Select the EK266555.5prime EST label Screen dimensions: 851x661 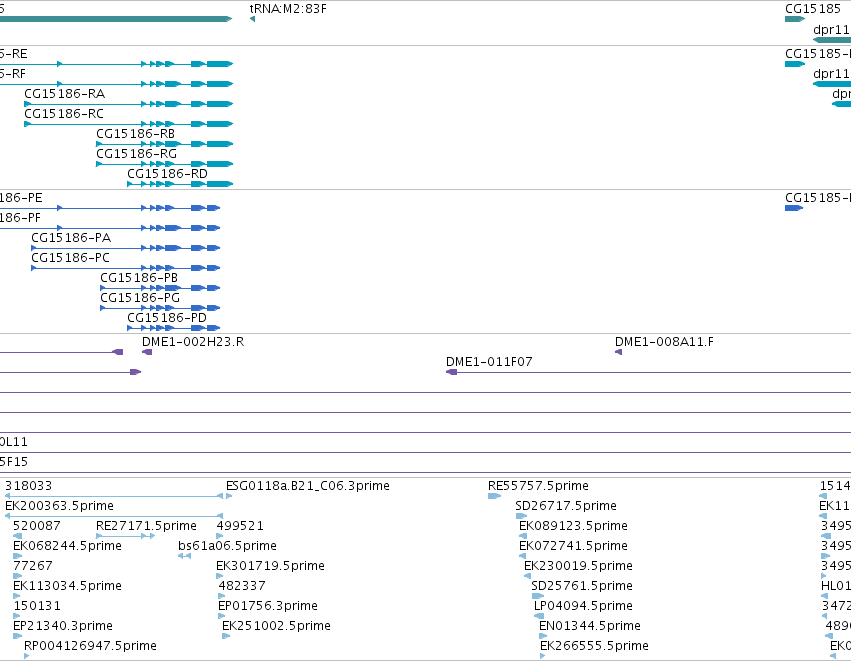click(594, 646)
